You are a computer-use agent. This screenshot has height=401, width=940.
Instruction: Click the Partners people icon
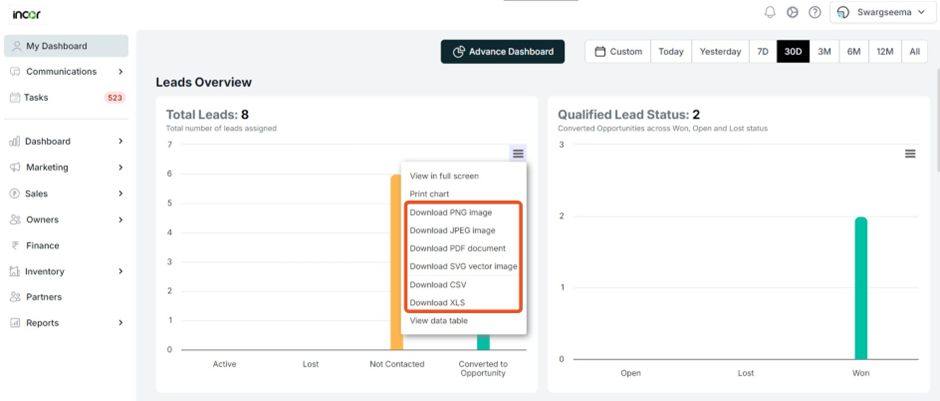pyautogui.click(x=16, y=297)
